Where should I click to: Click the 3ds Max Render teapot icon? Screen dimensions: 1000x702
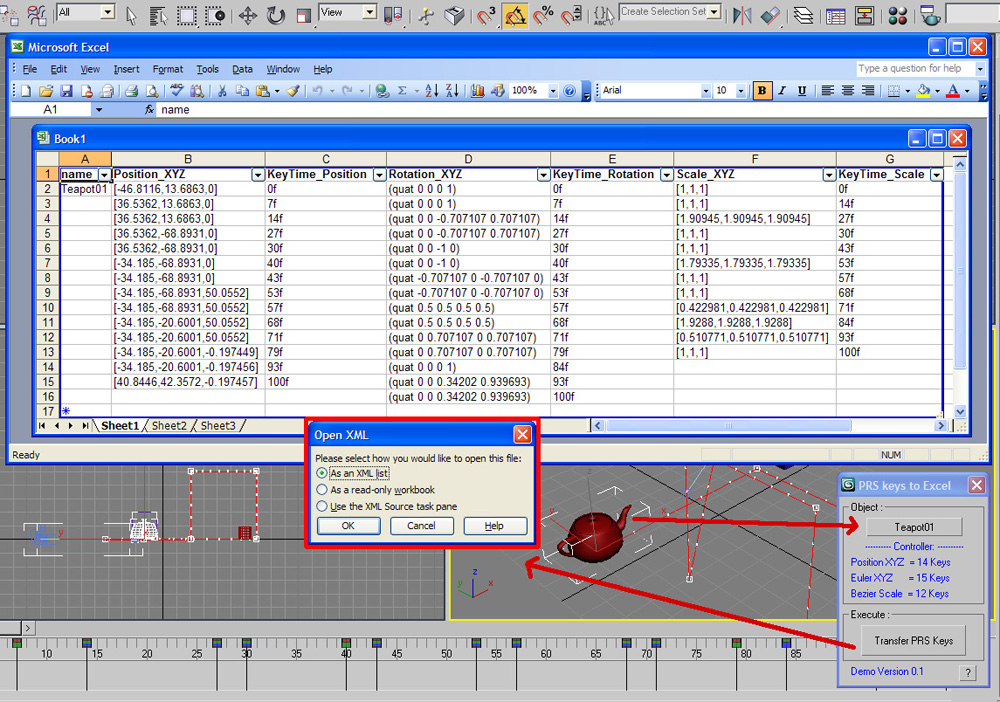pos(930,15)
